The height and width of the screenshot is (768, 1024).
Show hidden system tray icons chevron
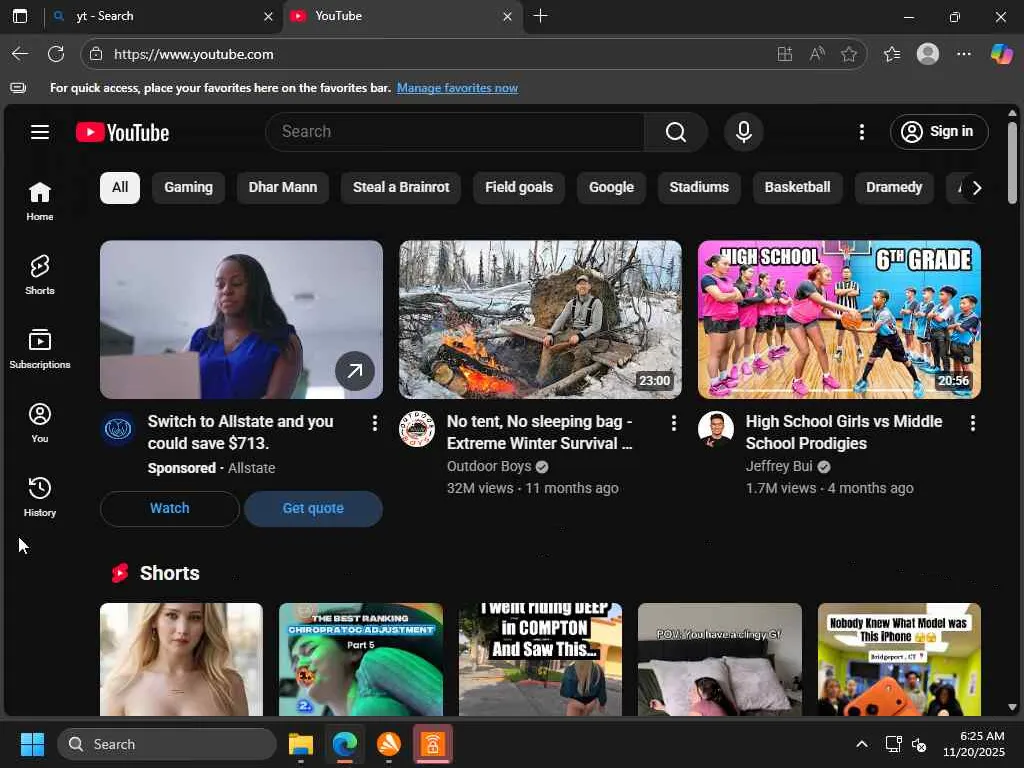click(861, 744)
